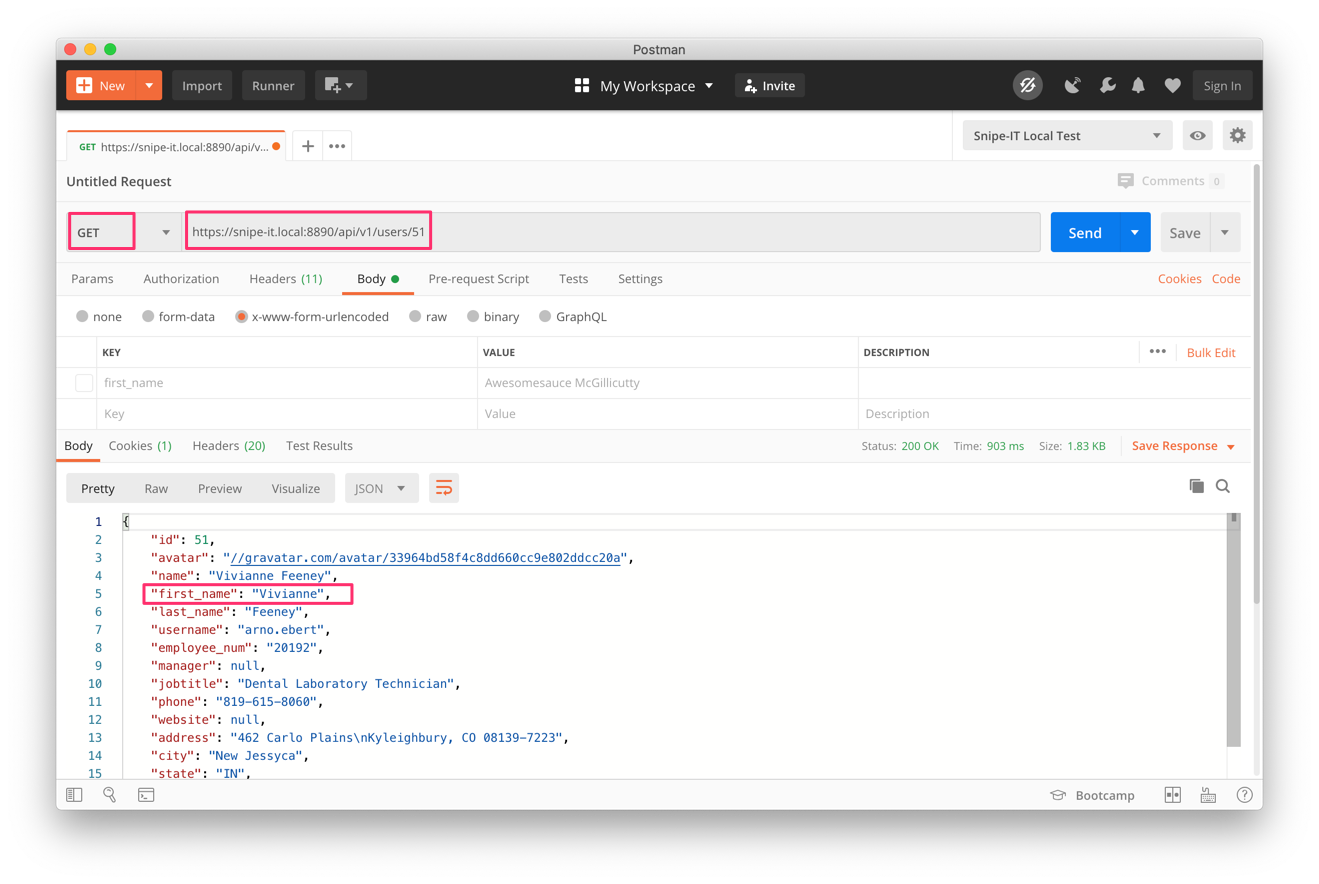Click Bulk Edit
The height and width of the screenshot is (884, 1319).
click(x=1211, y=353)
